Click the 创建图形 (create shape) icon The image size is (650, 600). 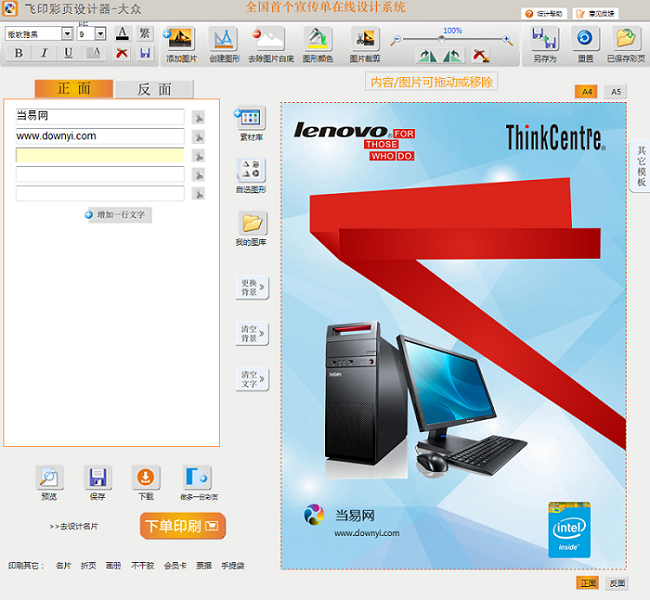(223, 40)
